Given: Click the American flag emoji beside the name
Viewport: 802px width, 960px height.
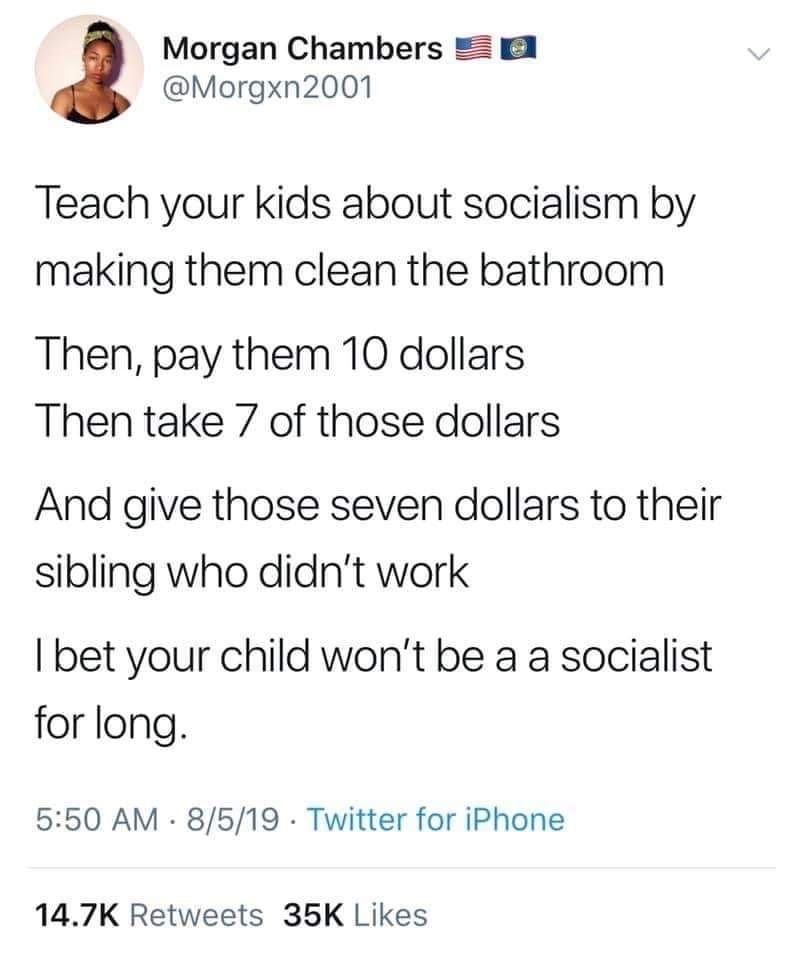Looking at the screenshot, I should [x=467, y=48].
